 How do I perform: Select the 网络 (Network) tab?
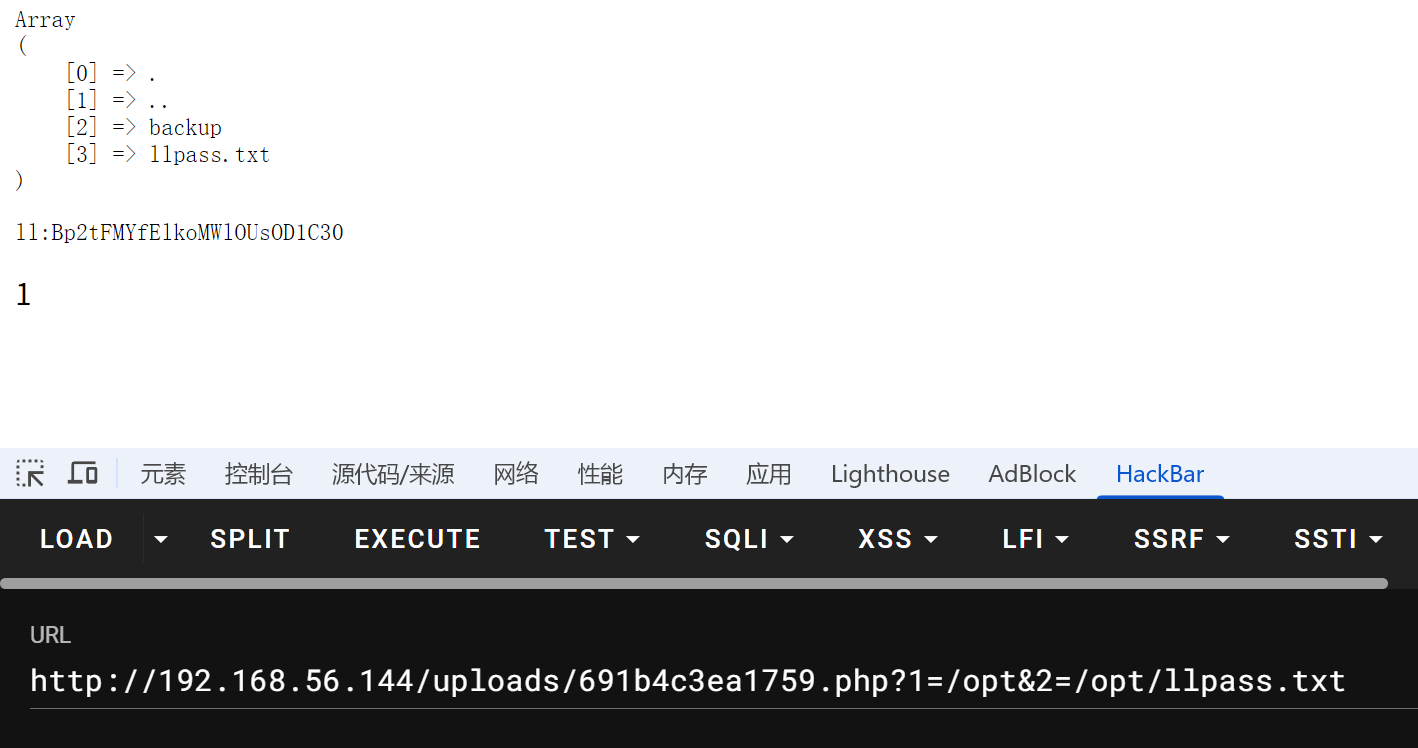516,474
